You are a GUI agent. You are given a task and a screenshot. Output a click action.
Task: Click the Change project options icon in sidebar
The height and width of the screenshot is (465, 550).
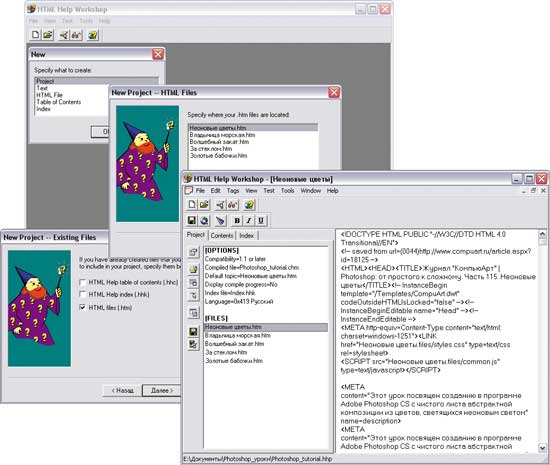(x=193, y=252)
